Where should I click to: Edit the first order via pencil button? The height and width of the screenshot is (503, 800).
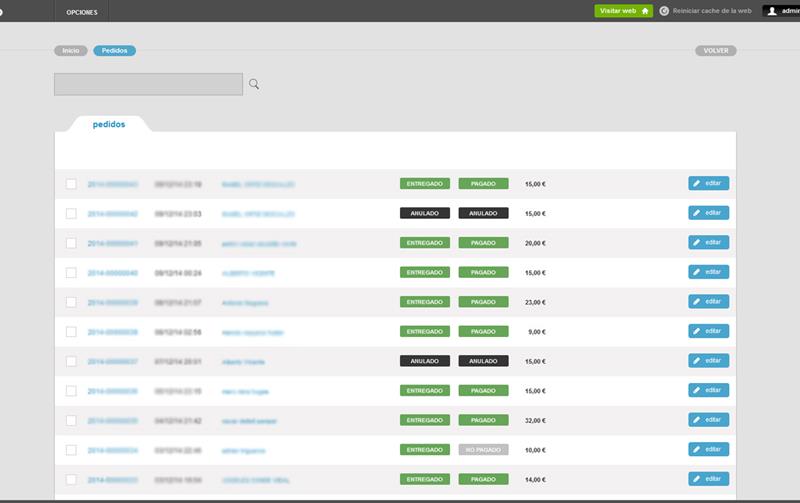tap(708, 183)
